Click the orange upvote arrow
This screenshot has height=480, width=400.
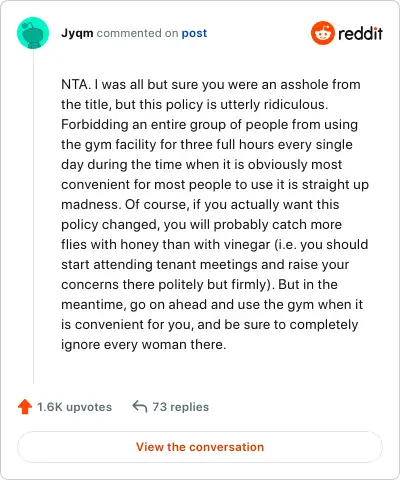point(25,407)
